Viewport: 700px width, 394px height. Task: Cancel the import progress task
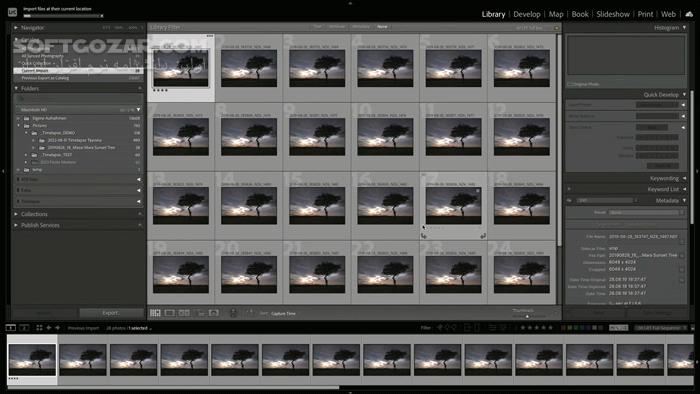tap(102, 16)
